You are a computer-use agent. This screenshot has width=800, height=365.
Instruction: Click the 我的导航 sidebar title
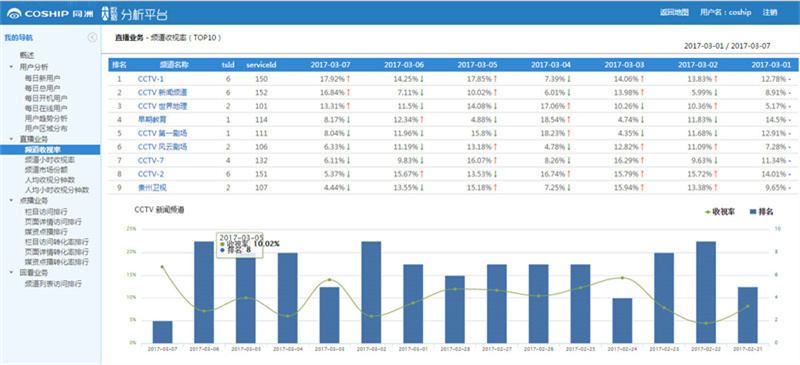click(x=19, y=37)
